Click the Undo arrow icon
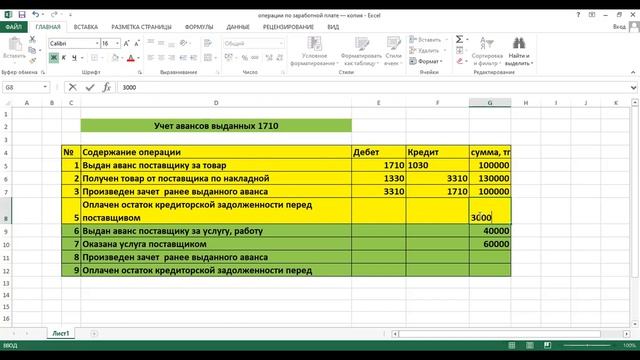 click(36, 15)
